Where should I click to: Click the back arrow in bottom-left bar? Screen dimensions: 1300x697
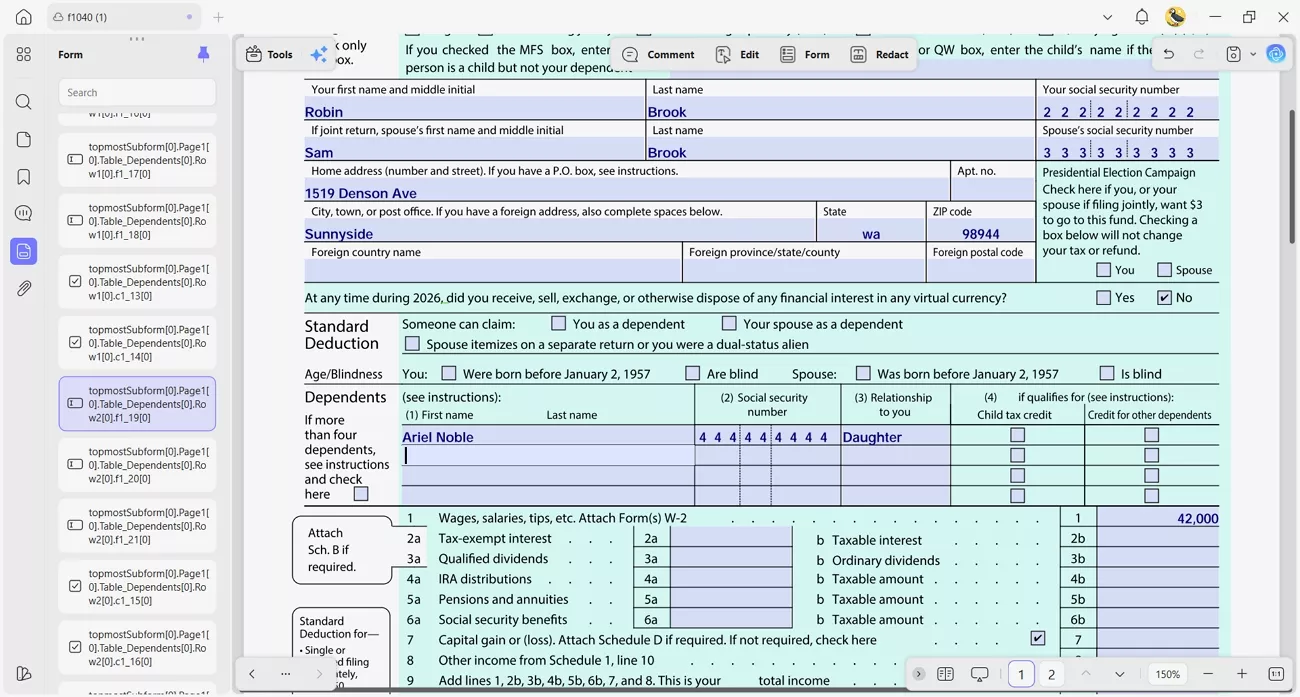252,674
